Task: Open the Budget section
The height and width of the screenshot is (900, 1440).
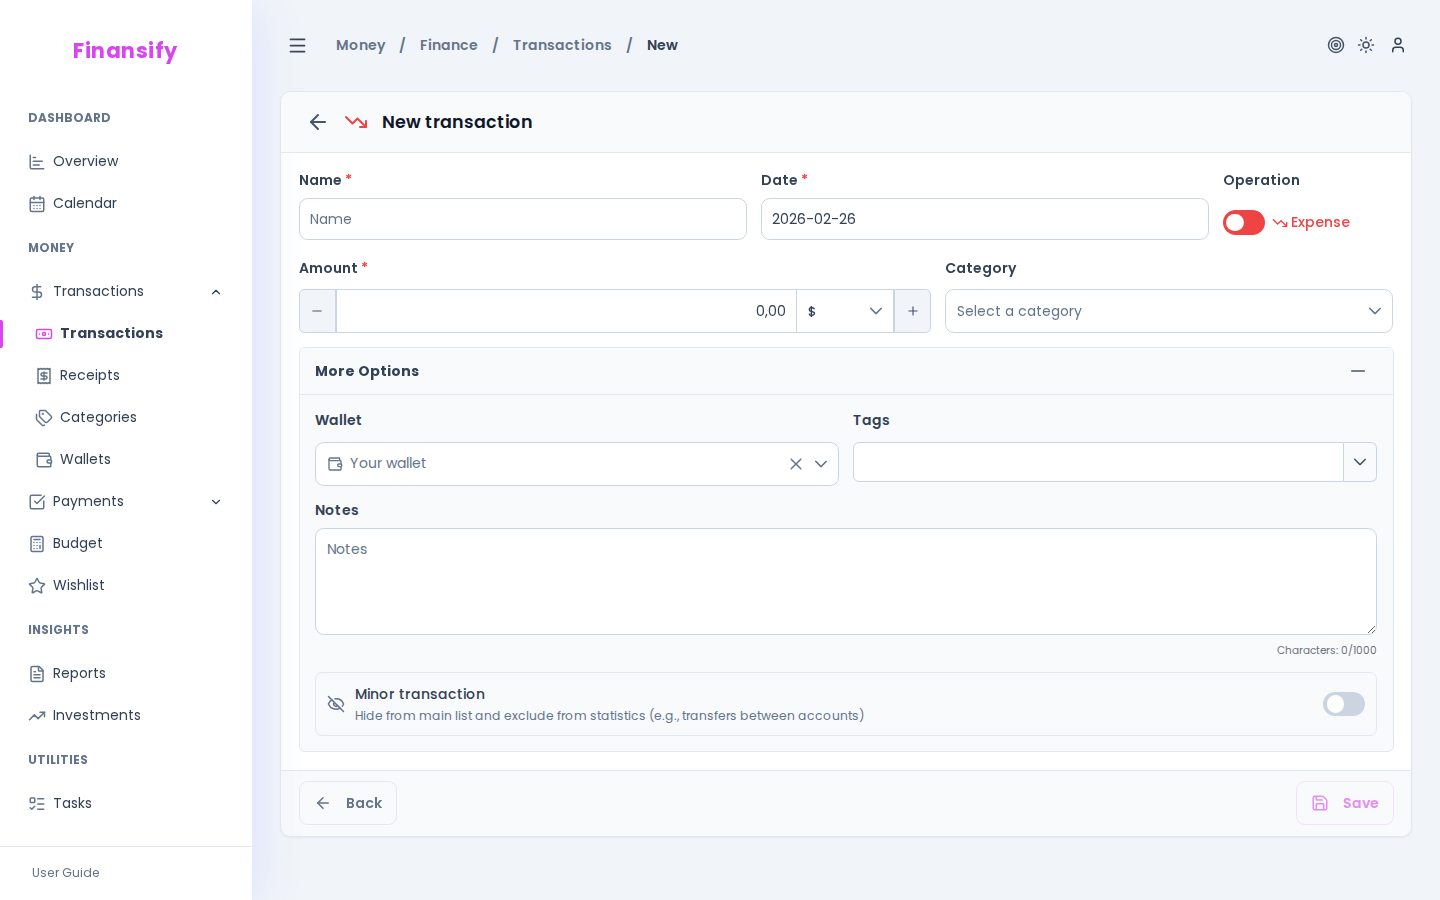Action: [77, 543]
